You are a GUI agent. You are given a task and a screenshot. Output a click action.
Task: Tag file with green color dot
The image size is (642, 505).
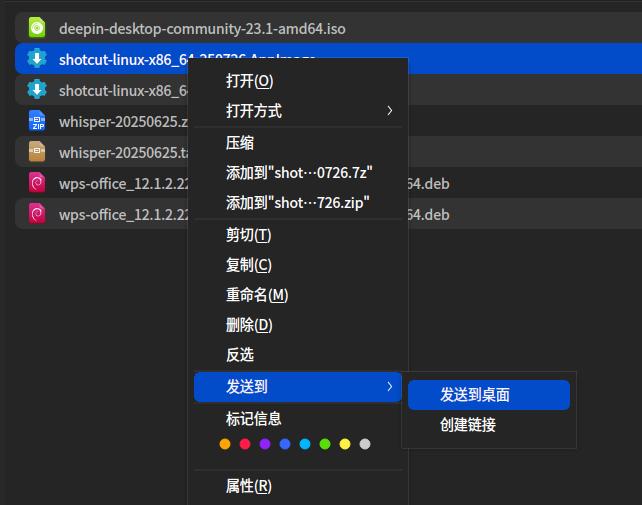pyautogui.click(x=325, y=444)
